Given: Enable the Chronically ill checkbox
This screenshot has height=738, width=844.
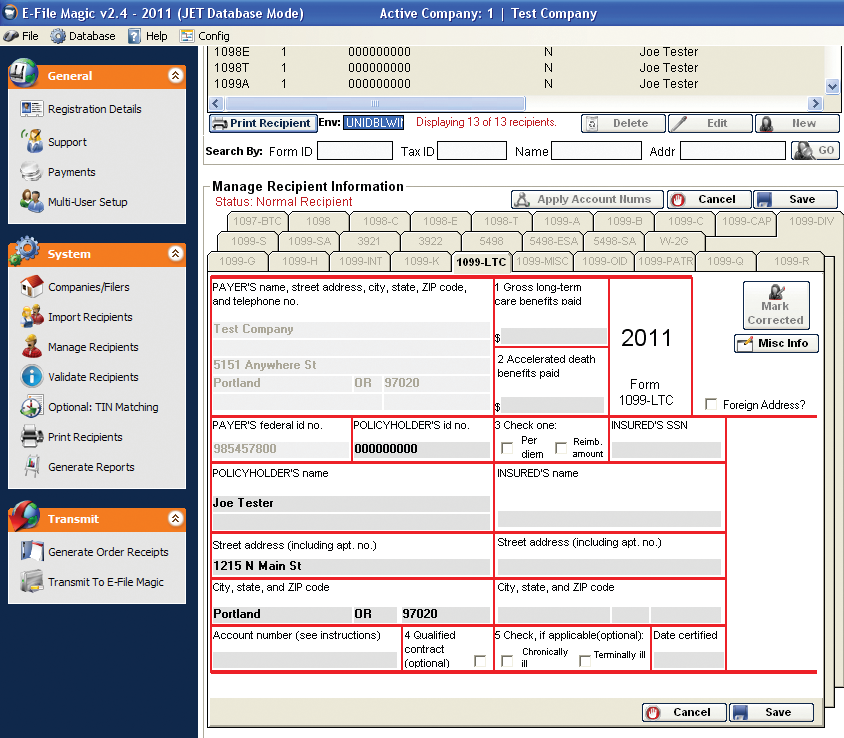Looking at the screenshot, I should [508, 660].
